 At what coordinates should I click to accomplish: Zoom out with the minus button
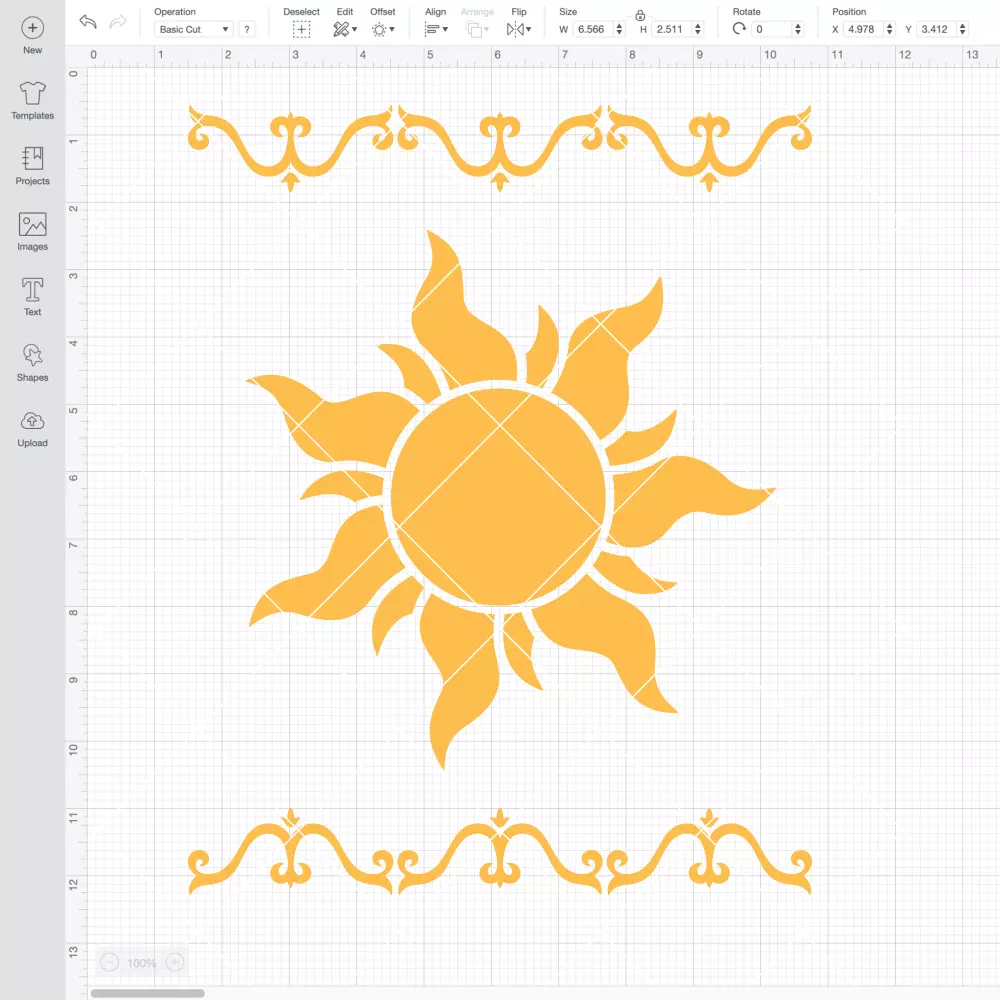(110, 962)
